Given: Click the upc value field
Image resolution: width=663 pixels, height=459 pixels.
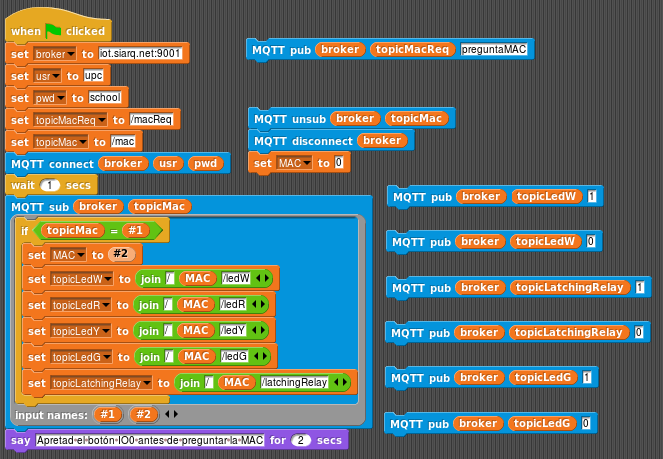Looking at the screenshot, I should [93, 75].
